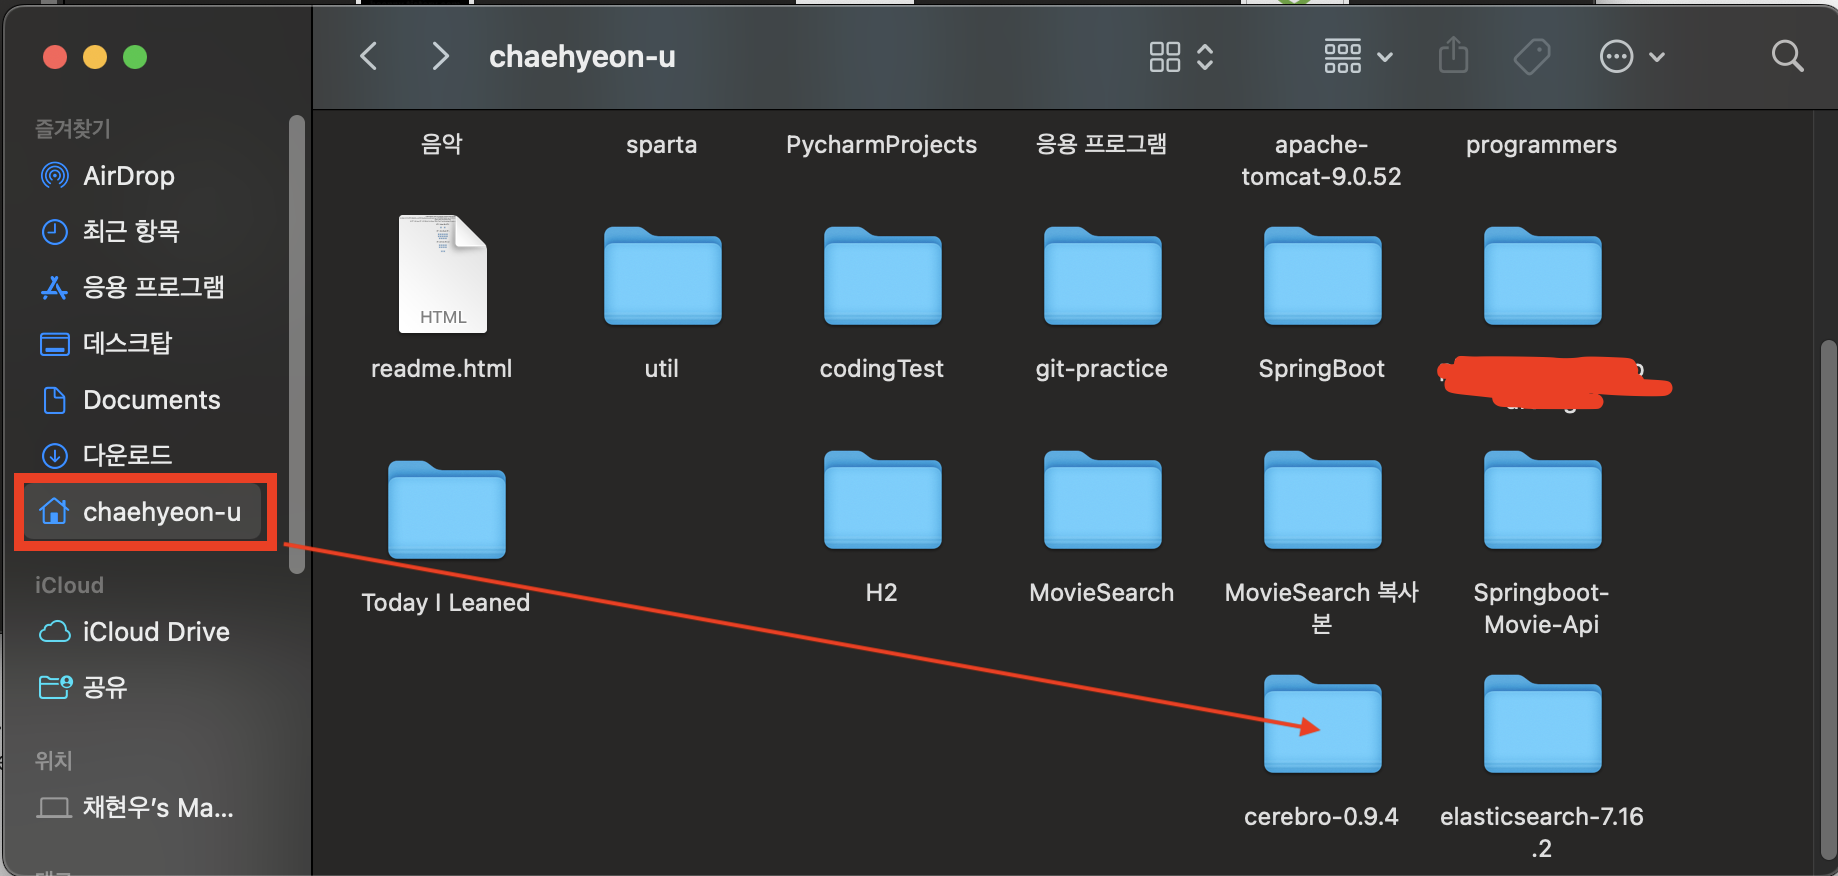Click the yellow minimize window button
1838x876 pixels.
click(95, 57)
